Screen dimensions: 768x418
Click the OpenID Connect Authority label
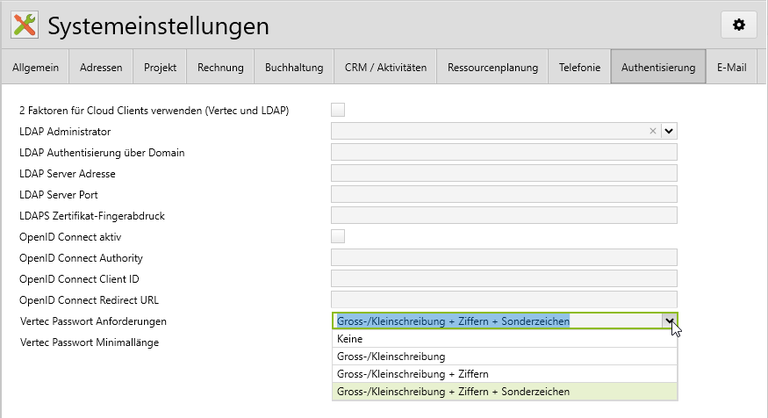click(81, 258)
